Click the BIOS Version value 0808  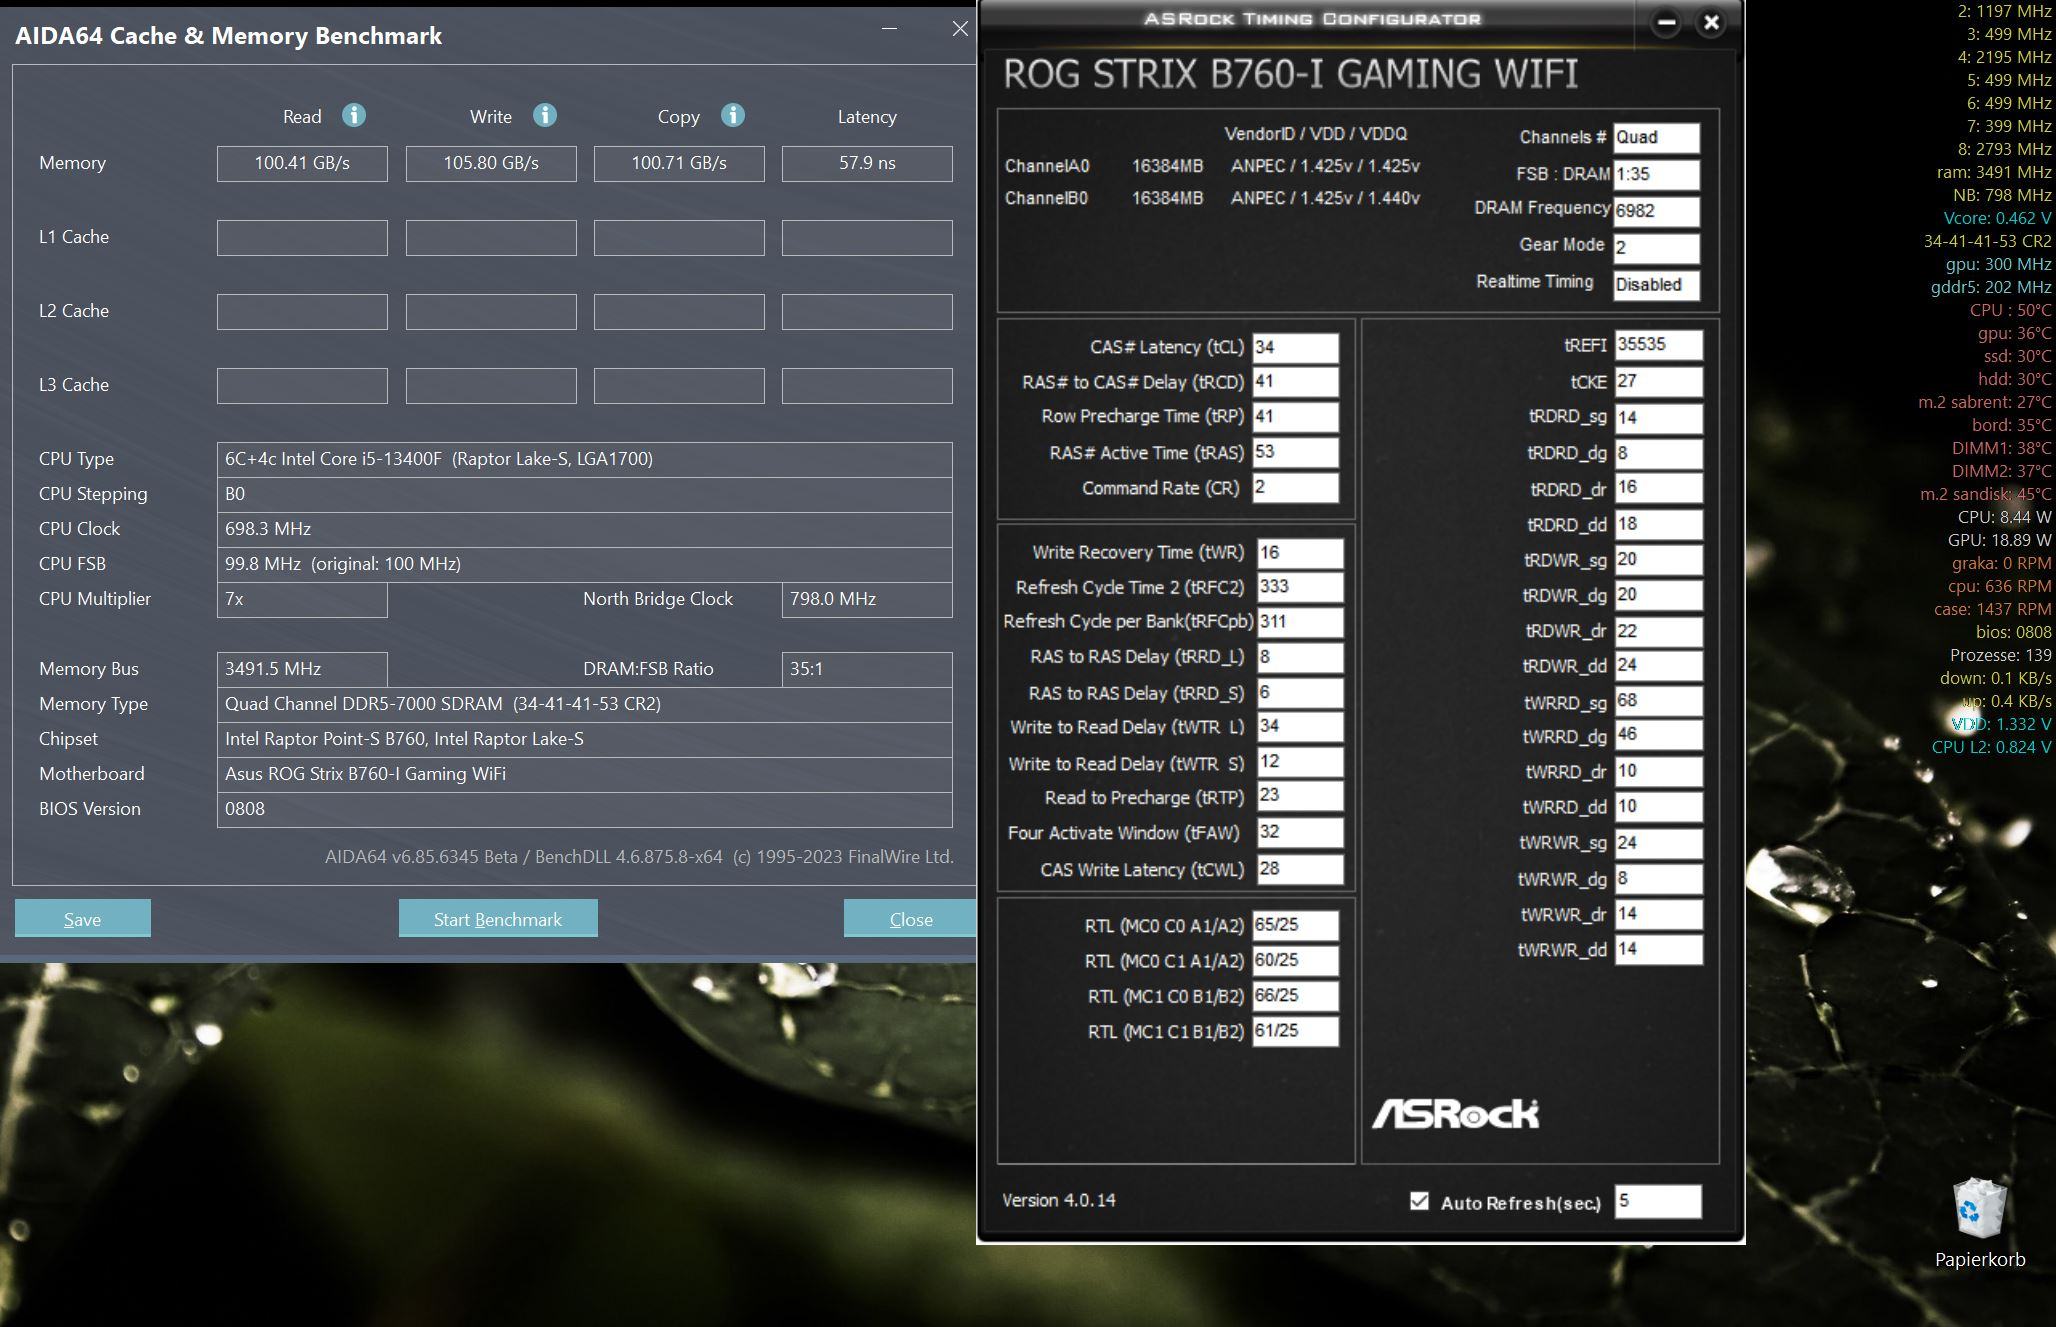coord(585,809)
